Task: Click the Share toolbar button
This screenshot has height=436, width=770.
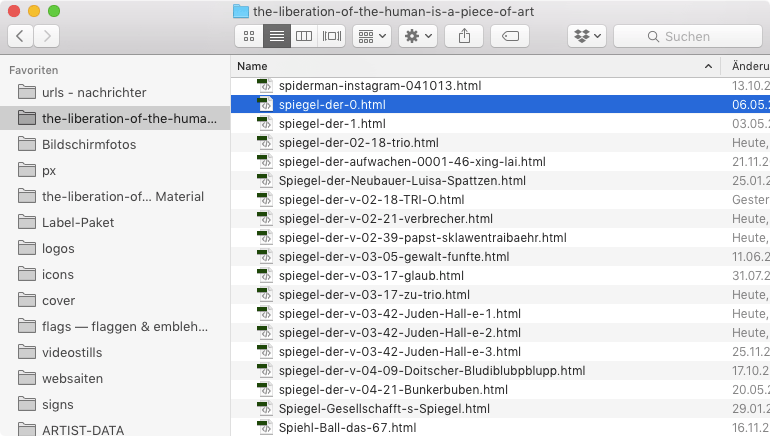Action: click(464, 36)
